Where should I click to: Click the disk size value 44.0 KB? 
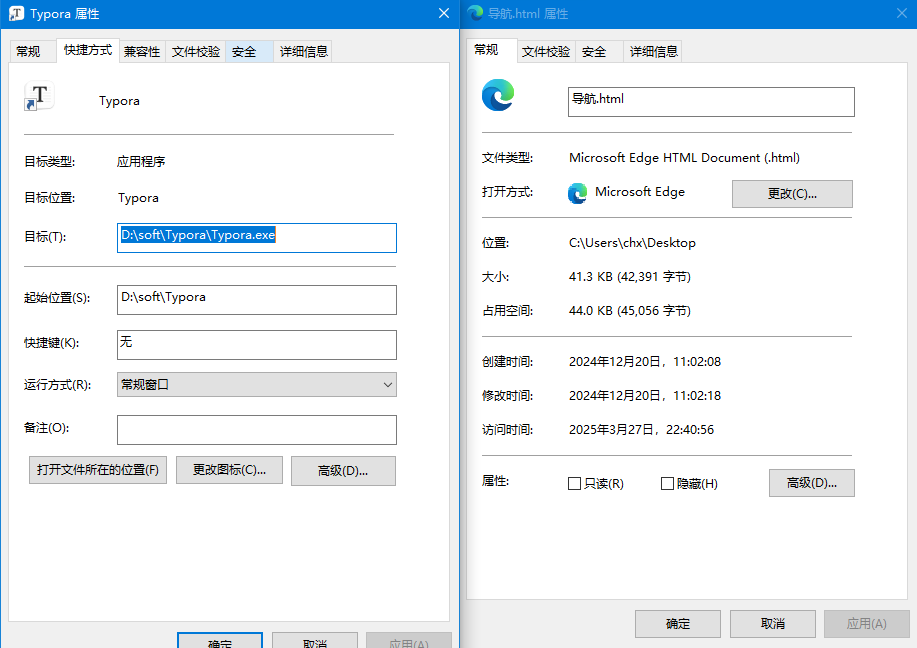click(630, 311)
